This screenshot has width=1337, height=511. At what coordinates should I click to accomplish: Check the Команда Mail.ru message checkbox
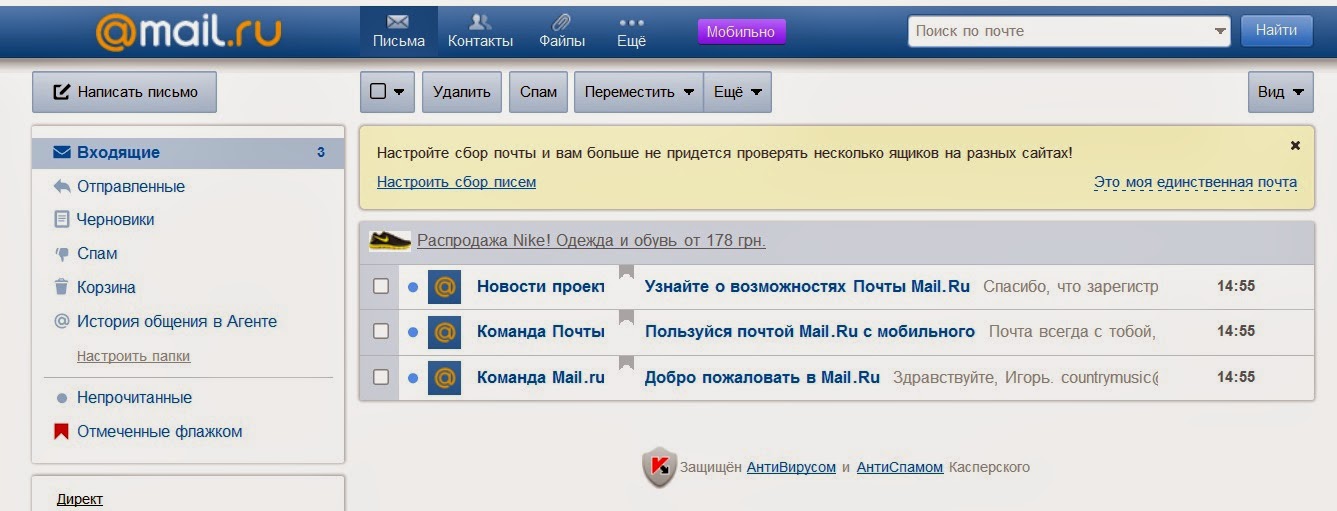tap(380, 378)
